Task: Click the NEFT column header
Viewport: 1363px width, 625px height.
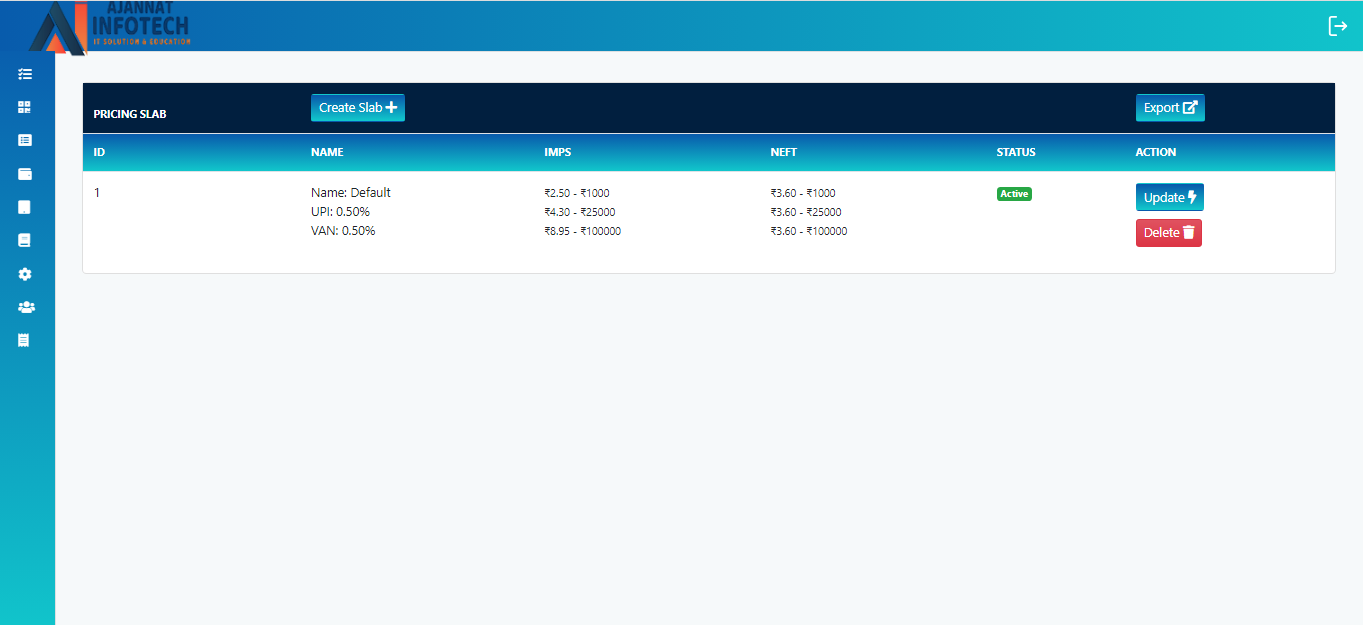Action: point(783,152)
